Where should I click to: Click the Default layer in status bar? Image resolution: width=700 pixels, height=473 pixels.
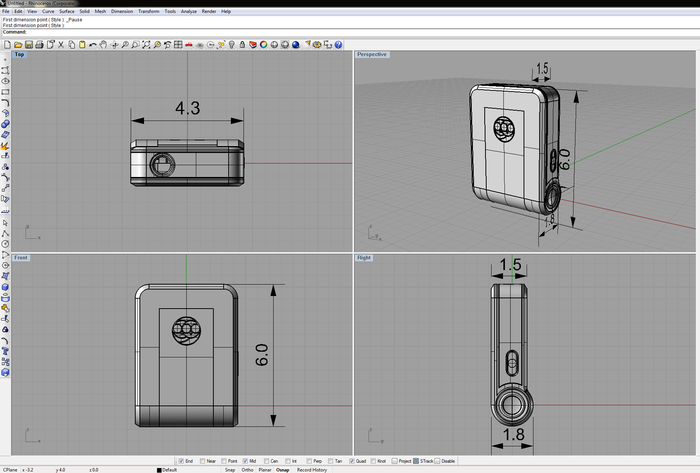(x=167, y=470)
